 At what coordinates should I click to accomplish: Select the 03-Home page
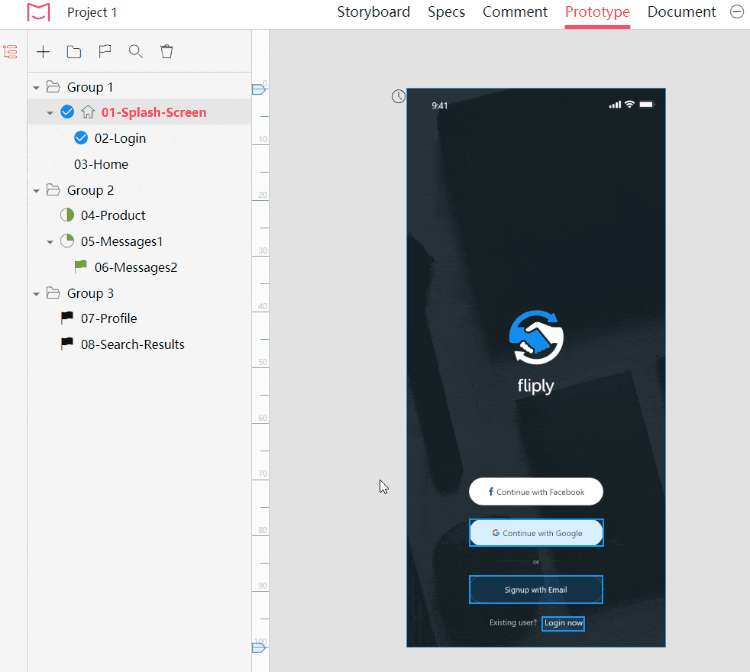click(101, 165)
